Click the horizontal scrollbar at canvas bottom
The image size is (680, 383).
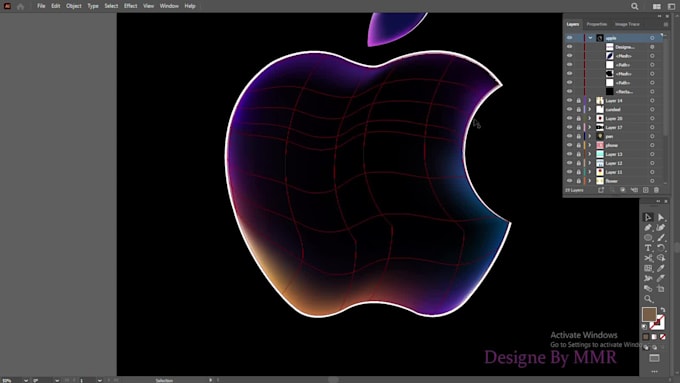click(x=333, y=380)
